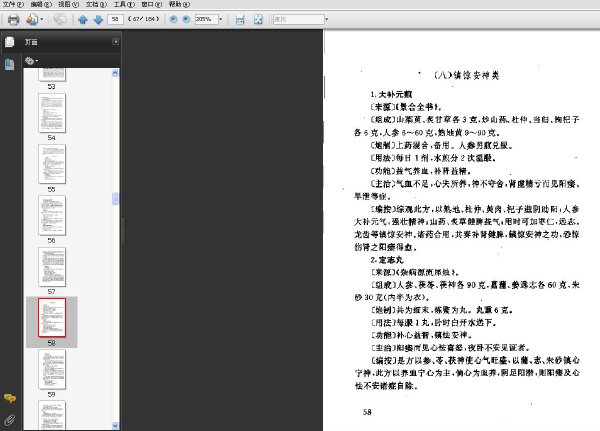
Task: Click the fit-width scrolling mode icon
Action: 238,19
